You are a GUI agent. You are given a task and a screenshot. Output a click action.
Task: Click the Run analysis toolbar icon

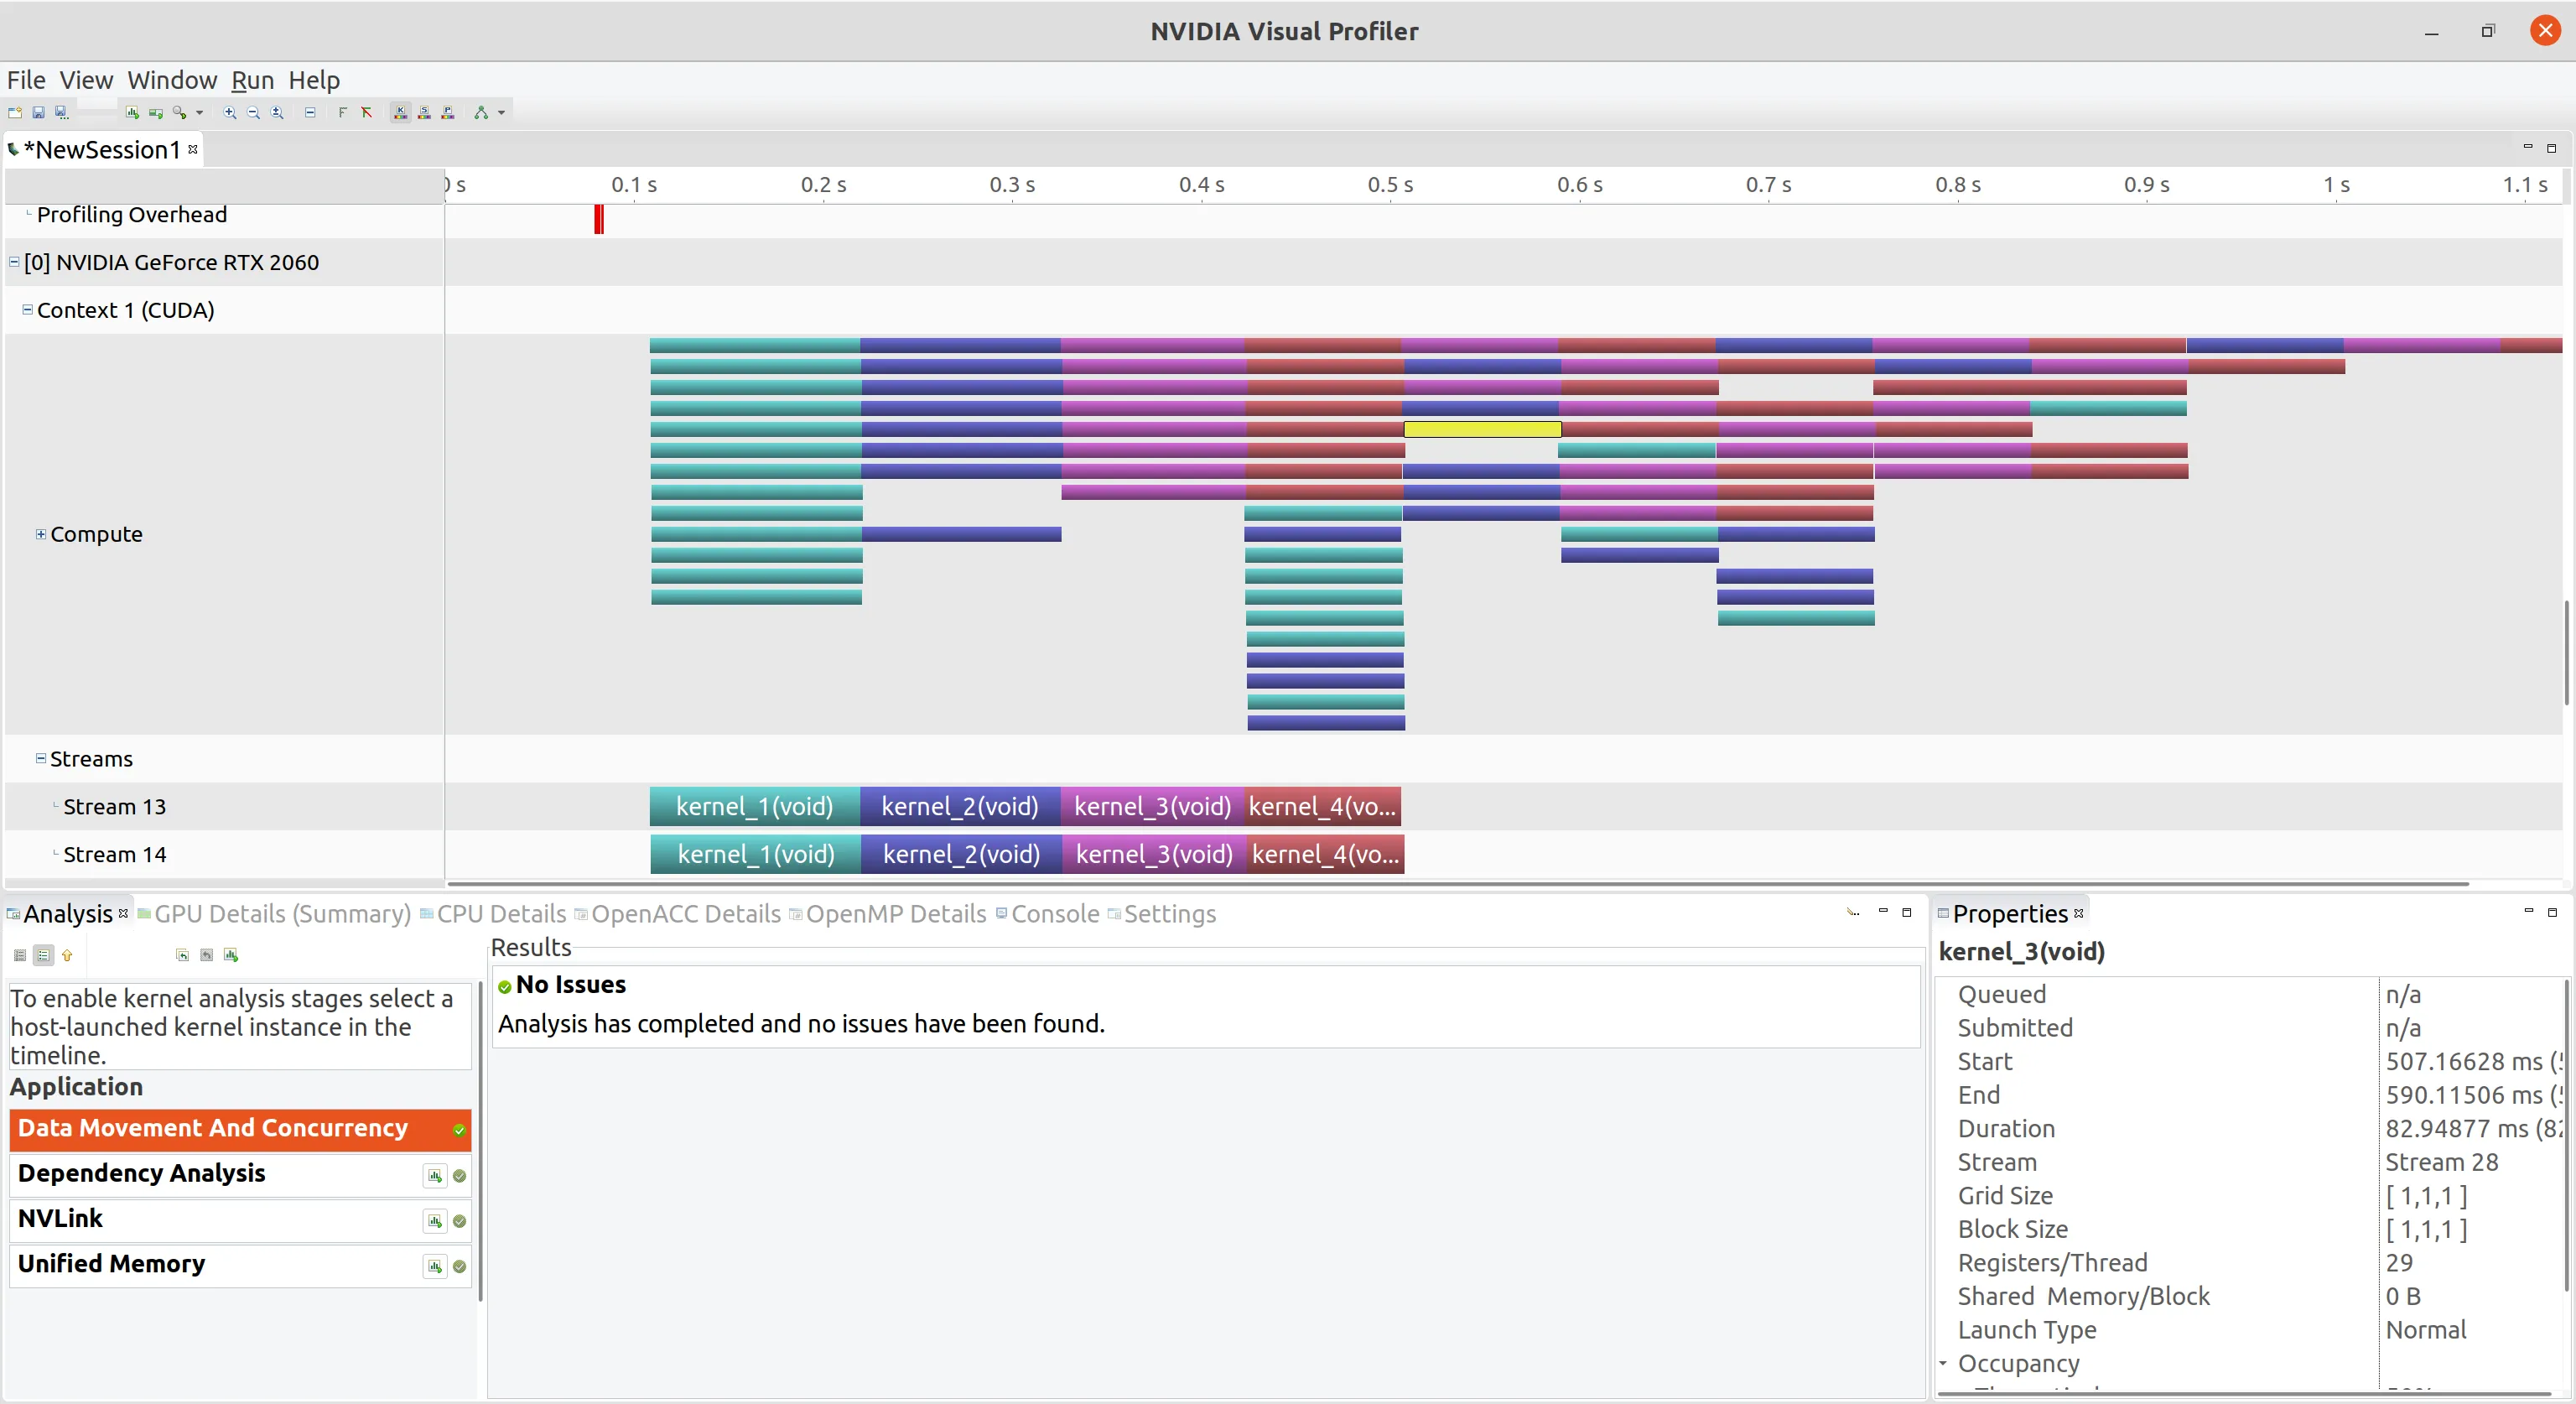[x=132, y=113]
